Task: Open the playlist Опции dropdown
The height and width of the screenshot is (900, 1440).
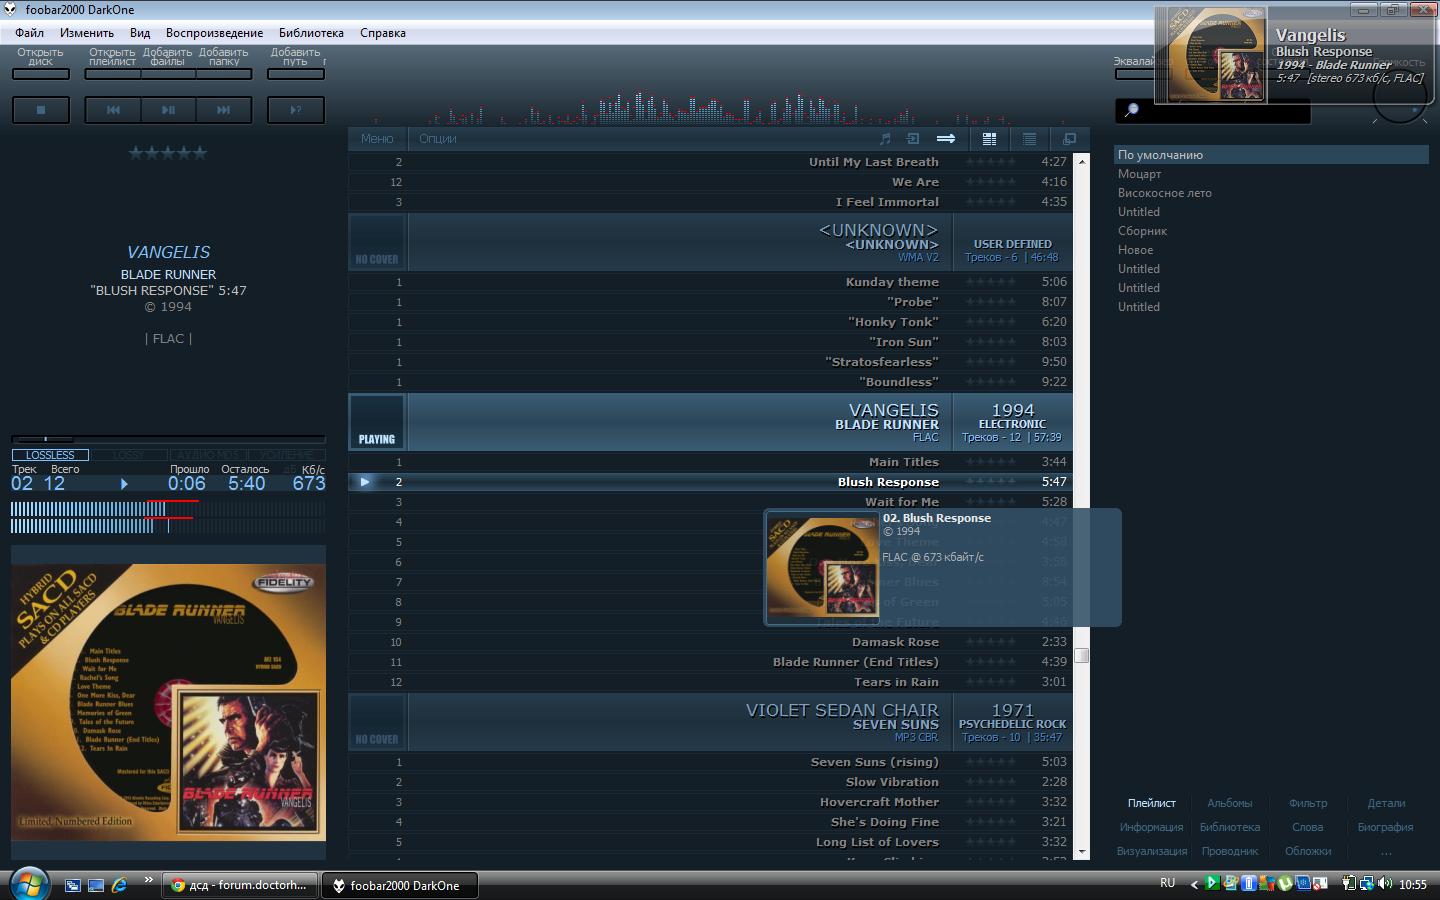Action: tap(438, 139)
